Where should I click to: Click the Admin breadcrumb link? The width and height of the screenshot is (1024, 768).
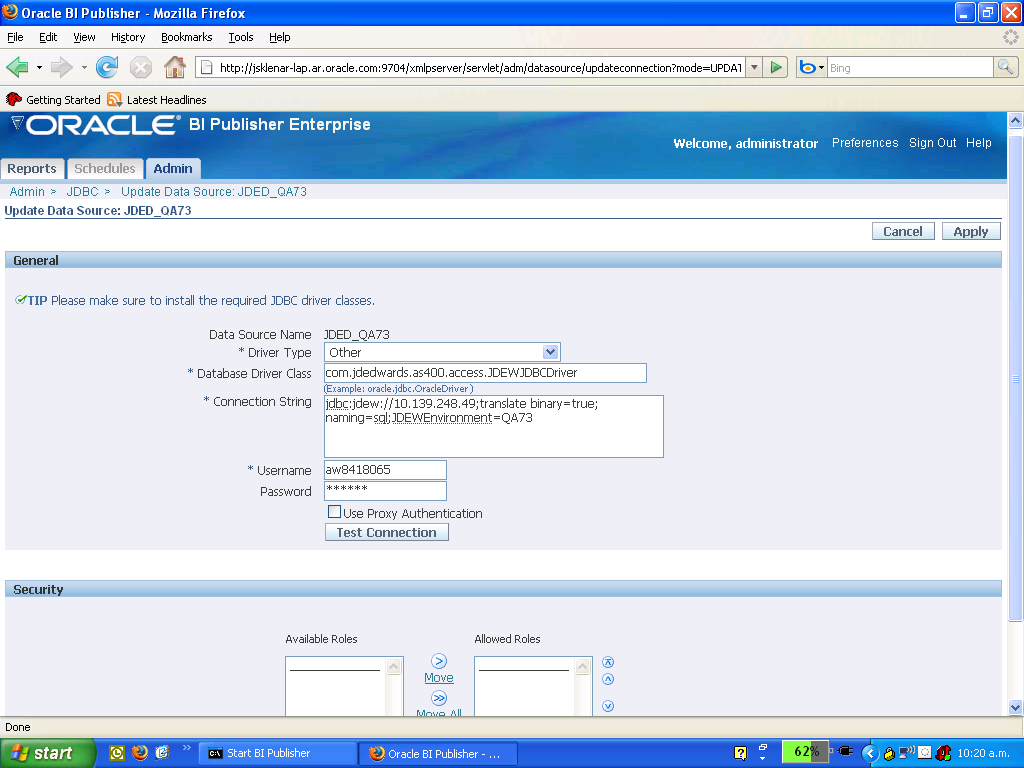(x=27, y=191)
